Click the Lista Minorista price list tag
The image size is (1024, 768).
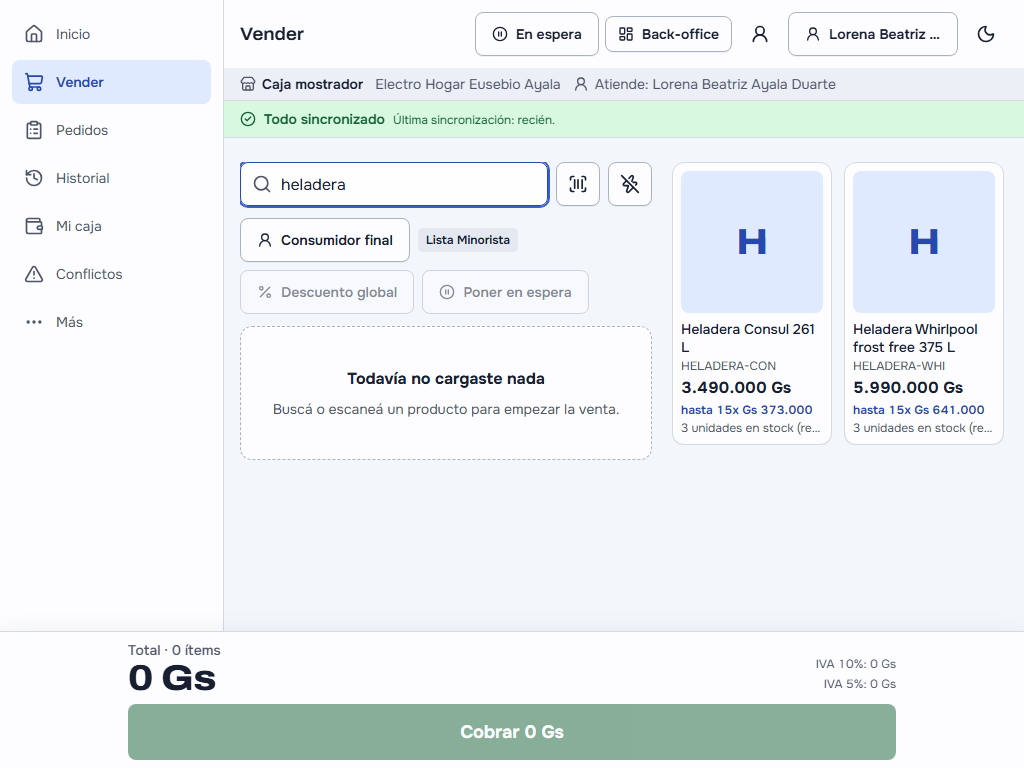pos(468,240)
